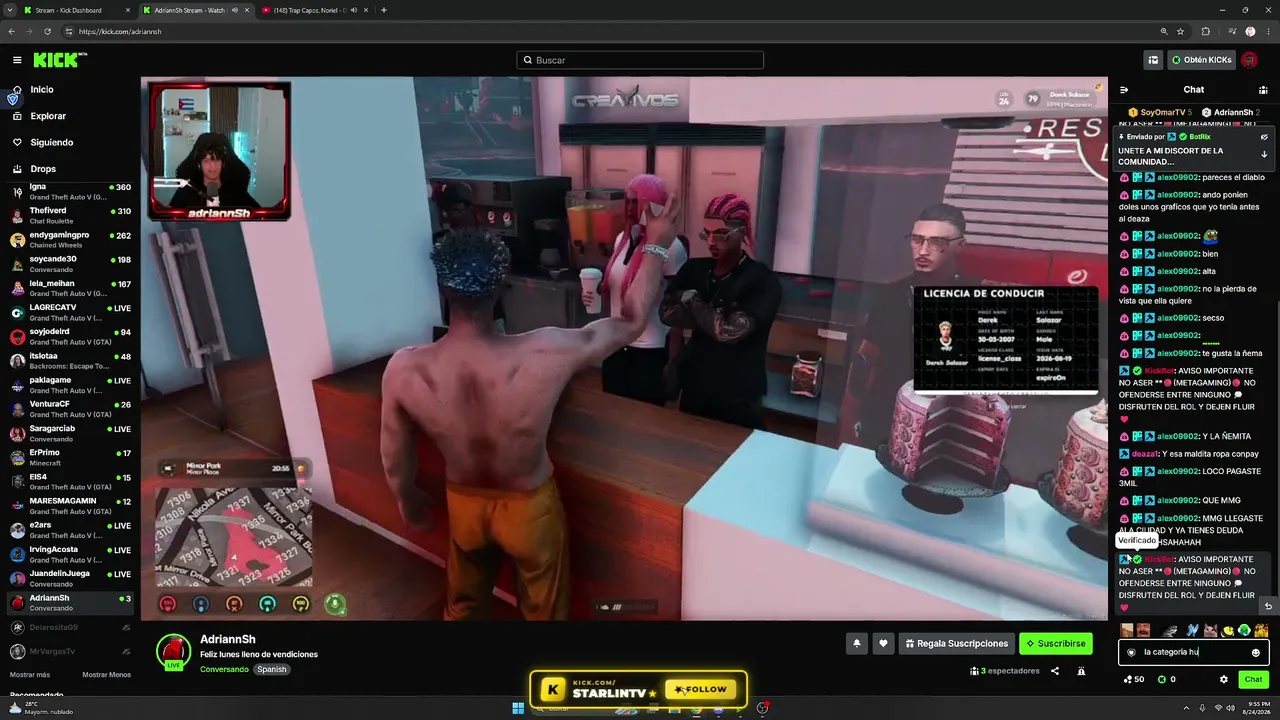
Task: Open the ErPrimo channel in the sidebar
Action: pyautogui.click(x=70, y=457)
